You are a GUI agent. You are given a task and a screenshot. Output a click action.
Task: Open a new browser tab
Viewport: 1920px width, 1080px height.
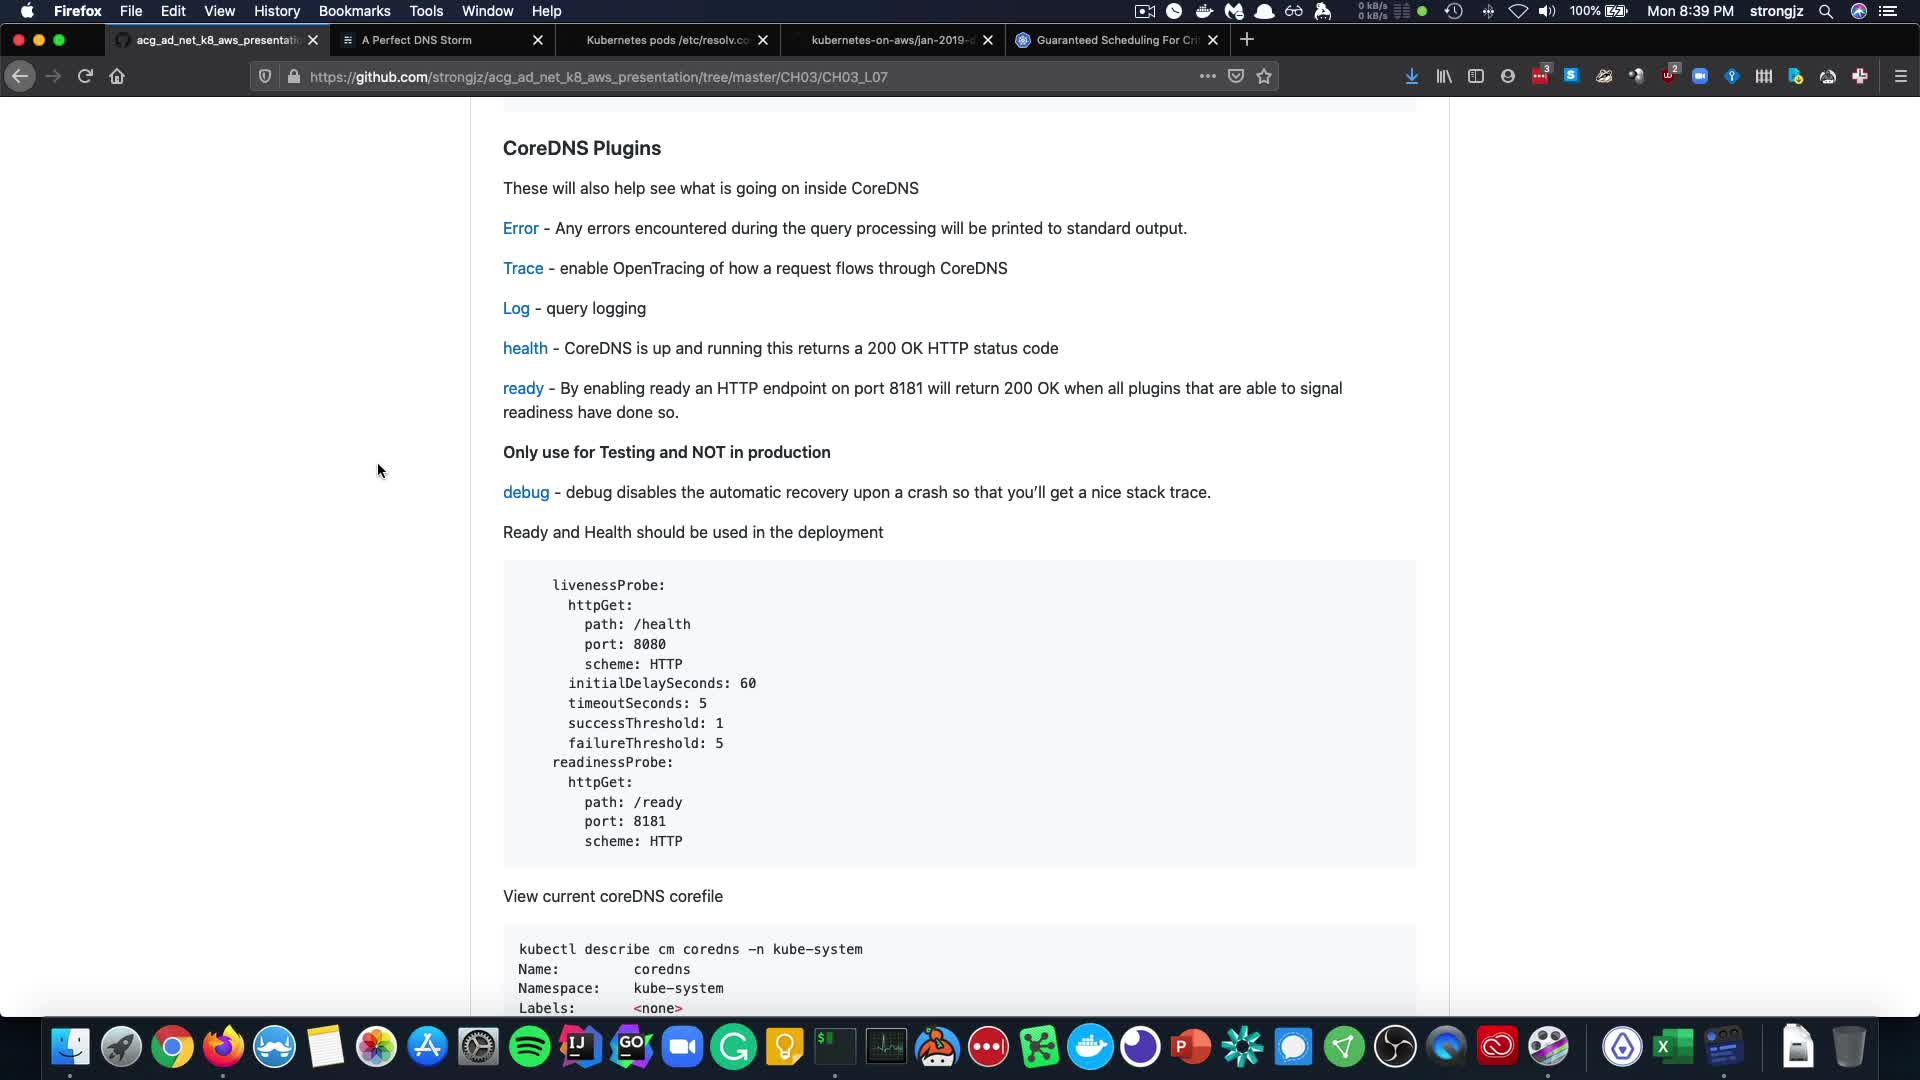point(1247,40)
